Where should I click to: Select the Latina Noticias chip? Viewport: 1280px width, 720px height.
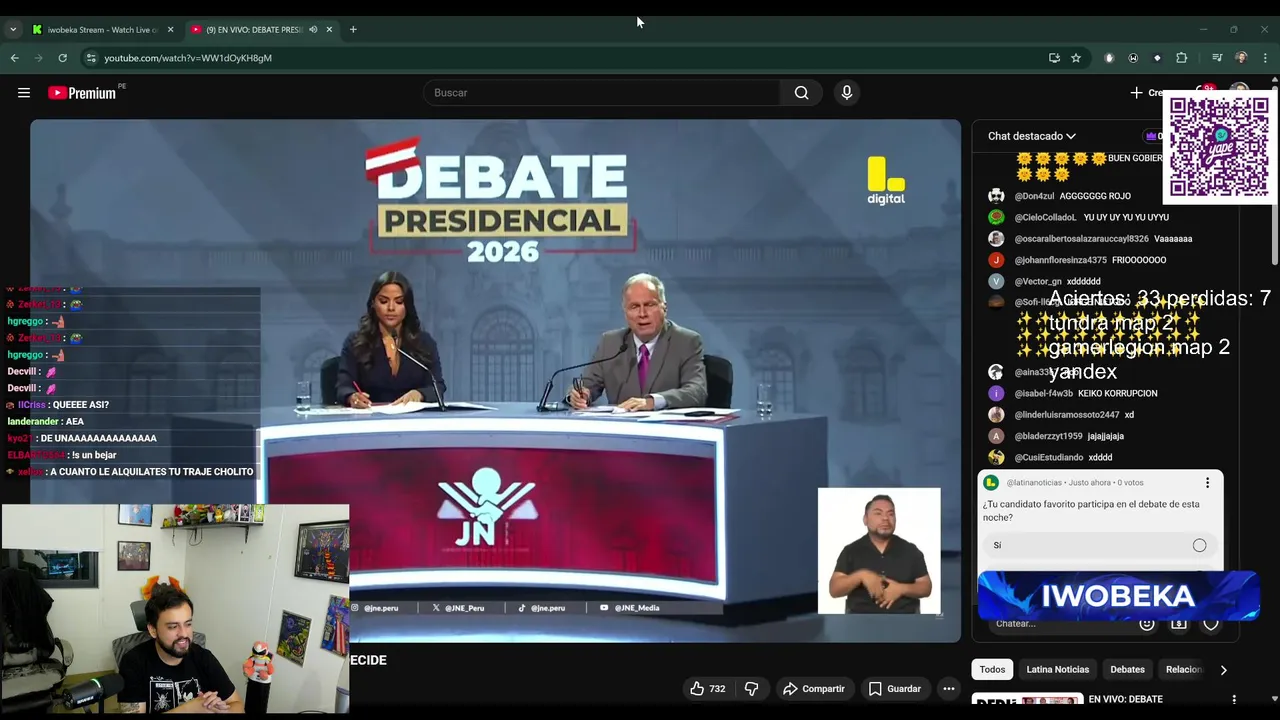(1057, 670)
